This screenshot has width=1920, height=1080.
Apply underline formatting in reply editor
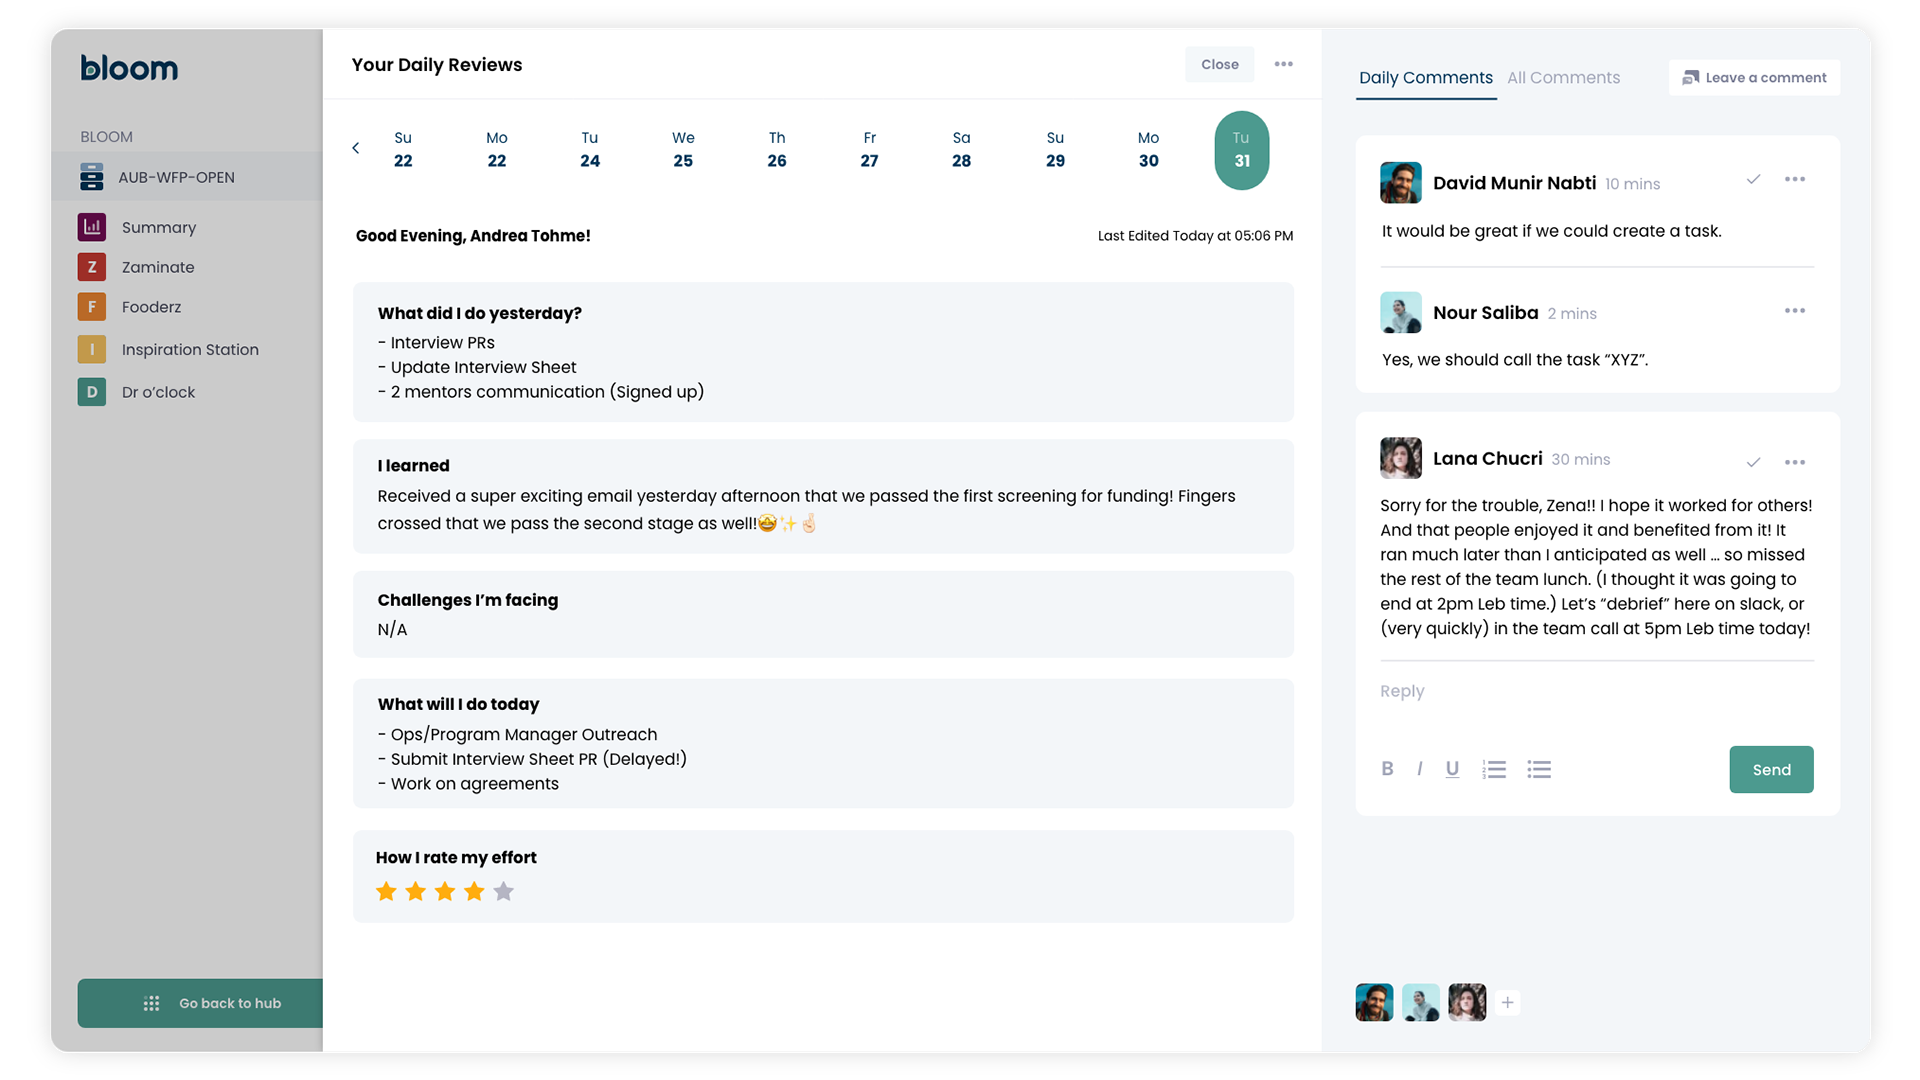[x=1452, y=769]
